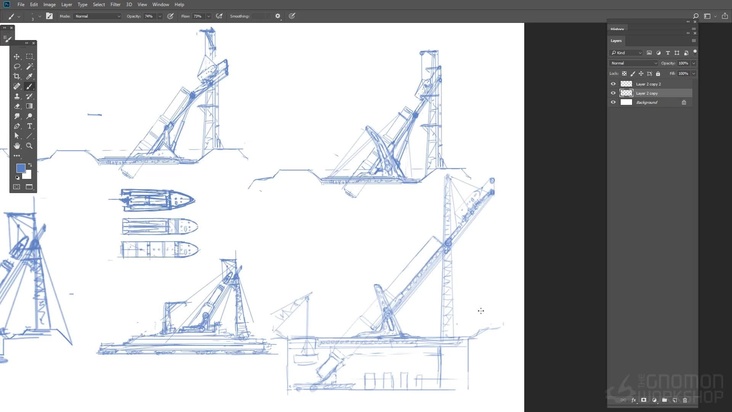Open the Filter menu

point(115,5)
